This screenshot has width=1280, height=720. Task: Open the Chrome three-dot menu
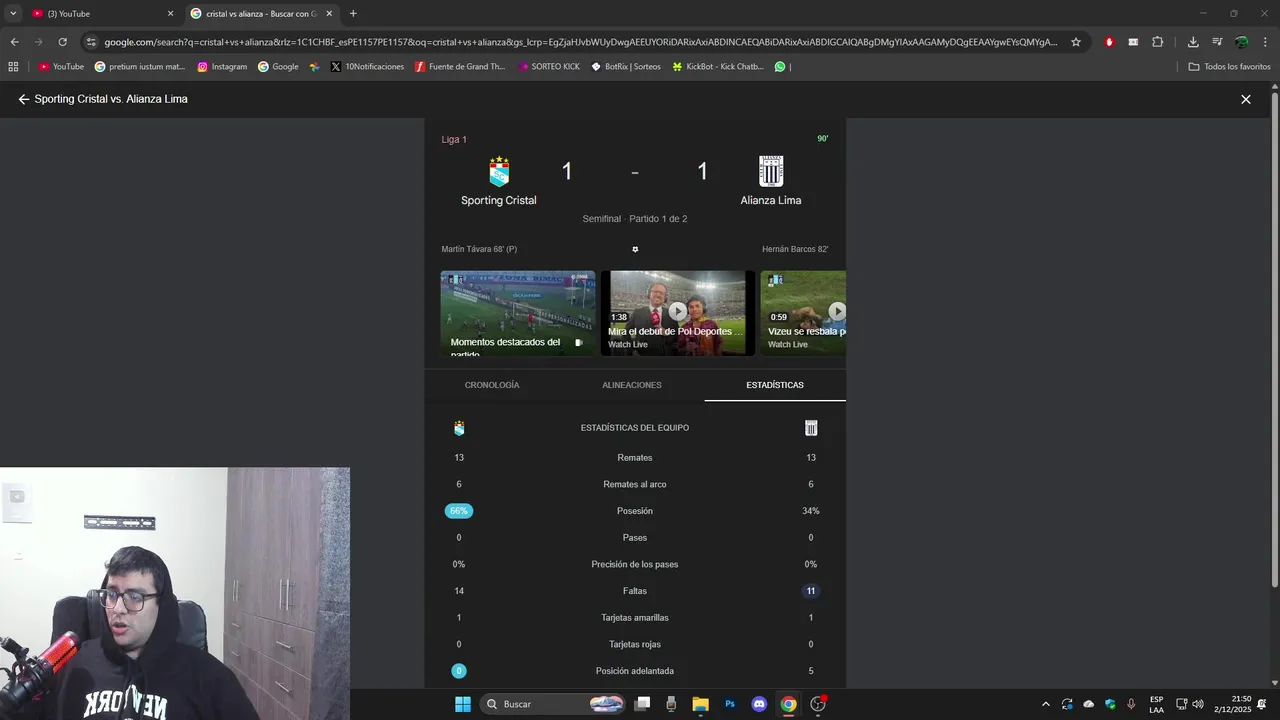(1265, 42)
